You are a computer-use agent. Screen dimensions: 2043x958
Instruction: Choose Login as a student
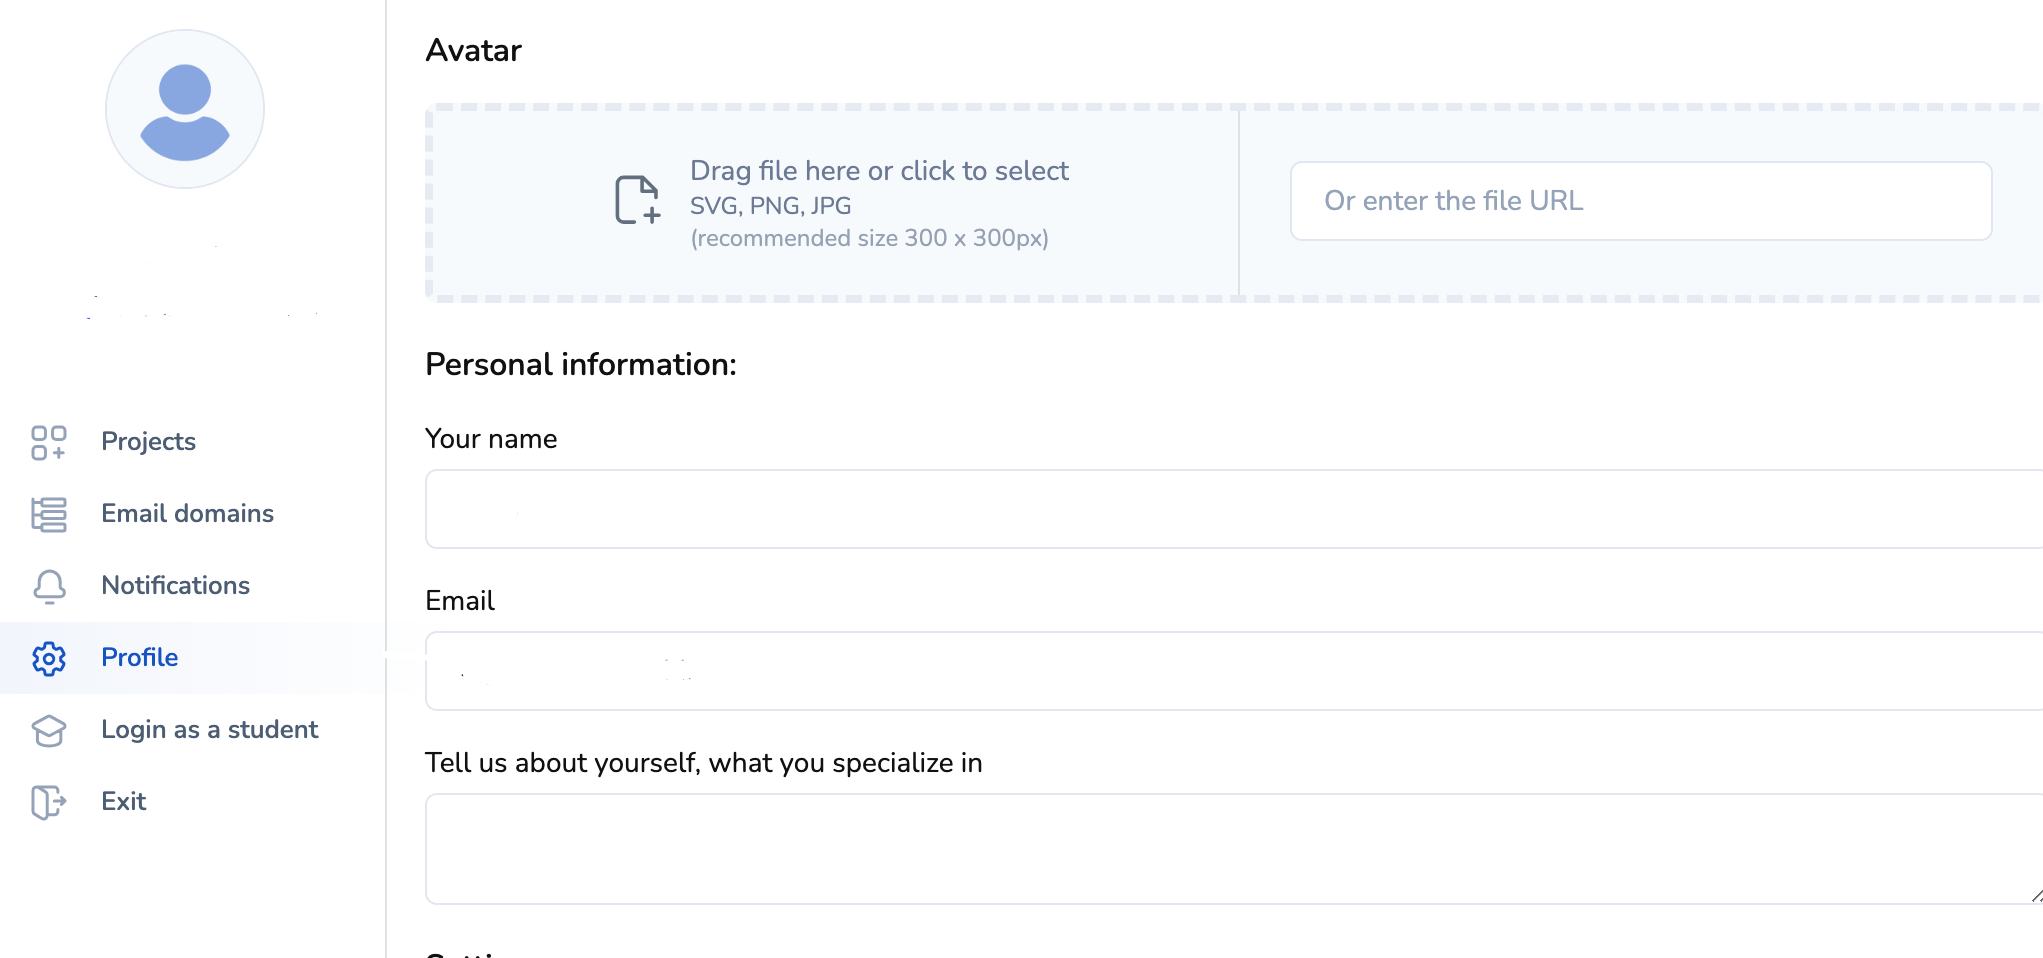pos(209,730)
